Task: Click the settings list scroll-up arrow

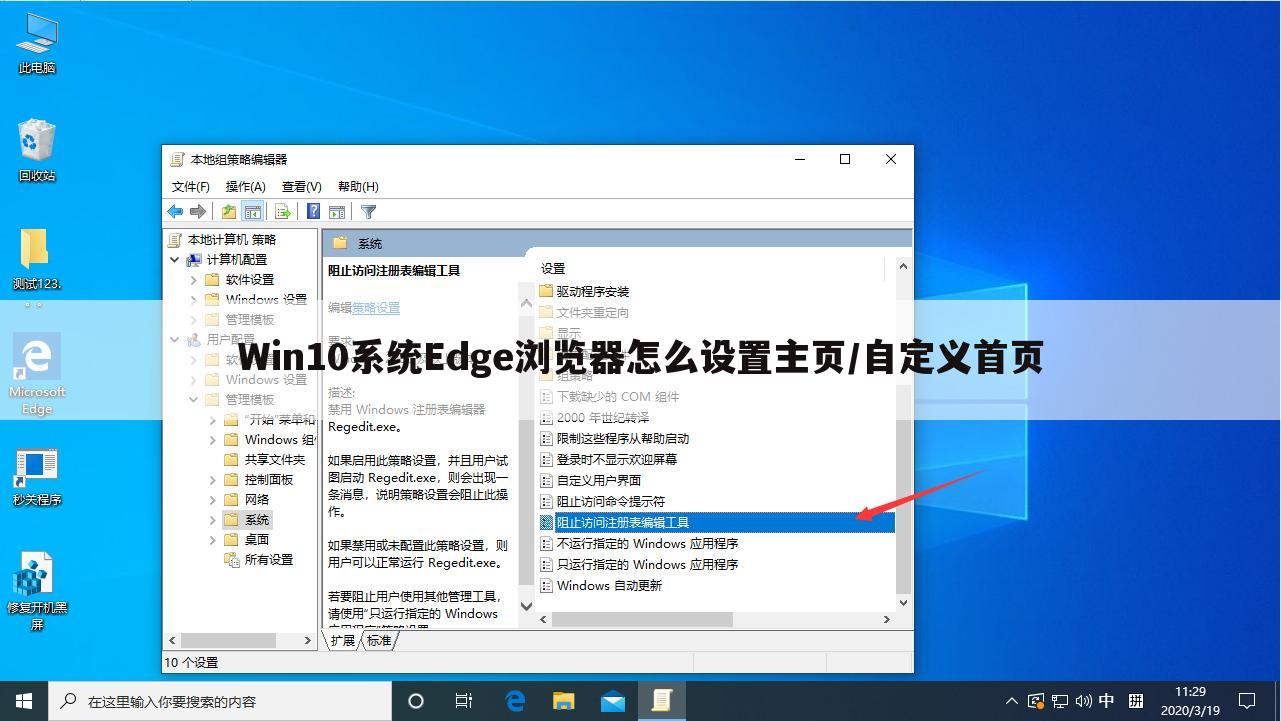Action: pos(903,266)
